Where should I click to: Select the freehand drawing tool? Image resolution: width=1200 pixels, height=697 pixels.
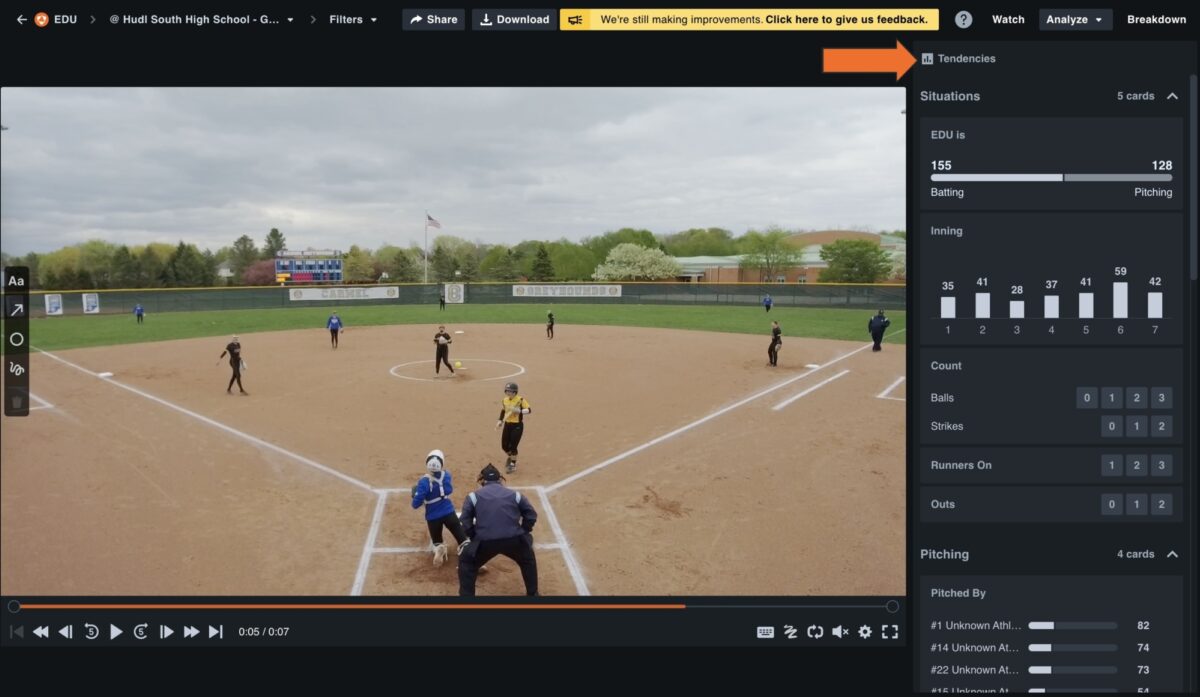pos(16,369)
